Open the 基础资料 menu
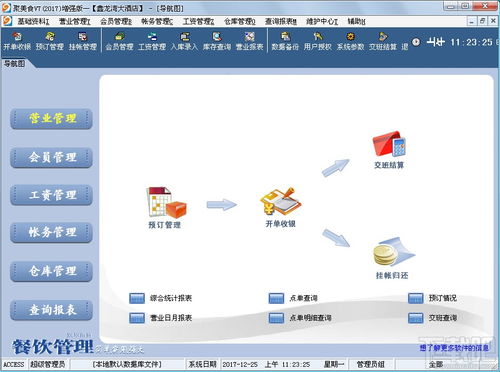Image resolution: width=500 pixels, height=372 pixels. (33, 22)
